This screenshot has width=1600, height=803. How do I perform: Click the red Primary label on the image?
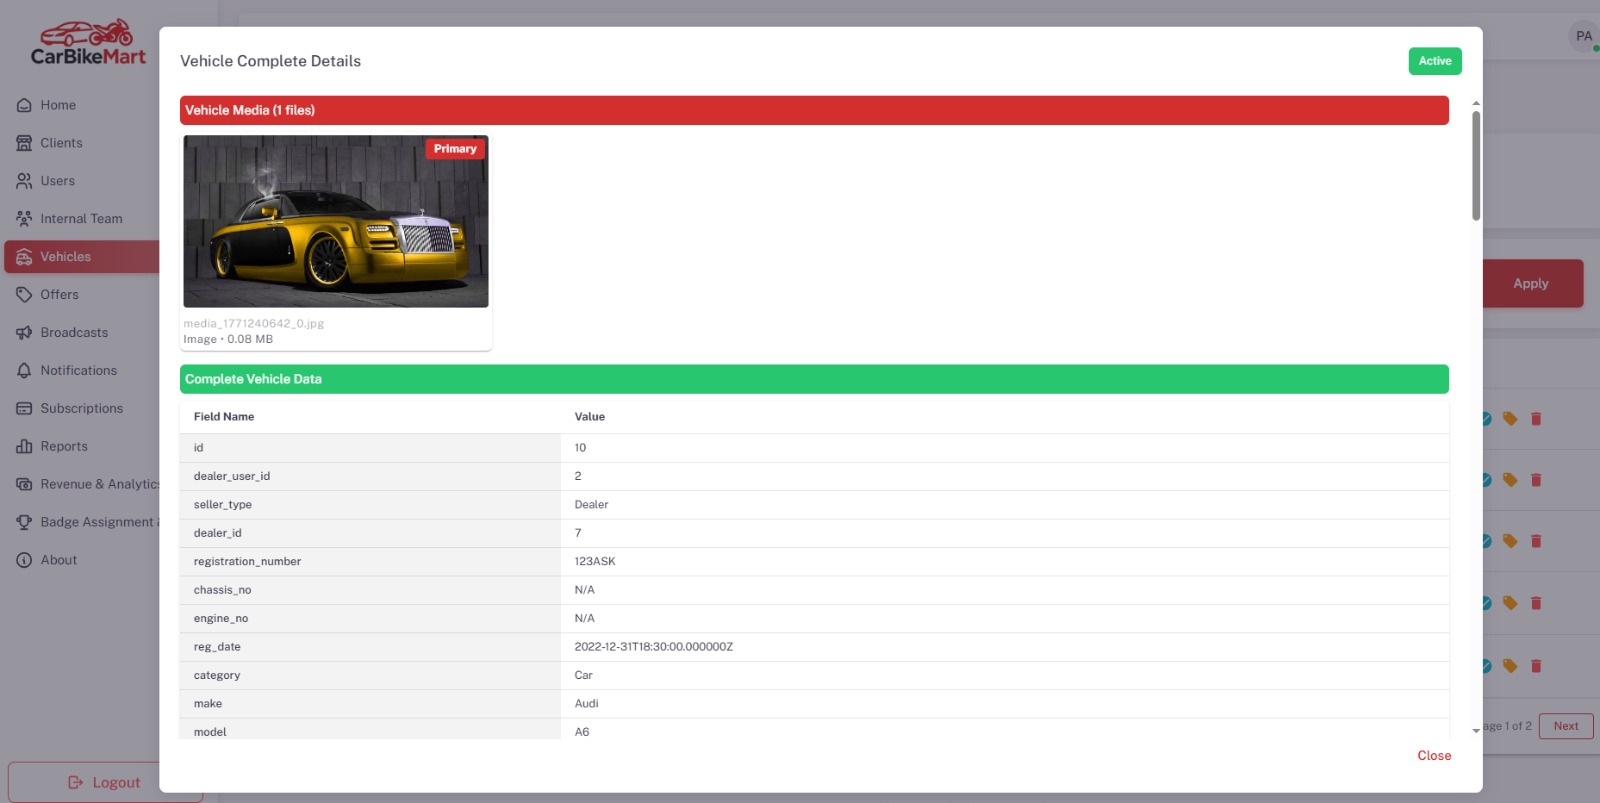(x=455, y=149)
